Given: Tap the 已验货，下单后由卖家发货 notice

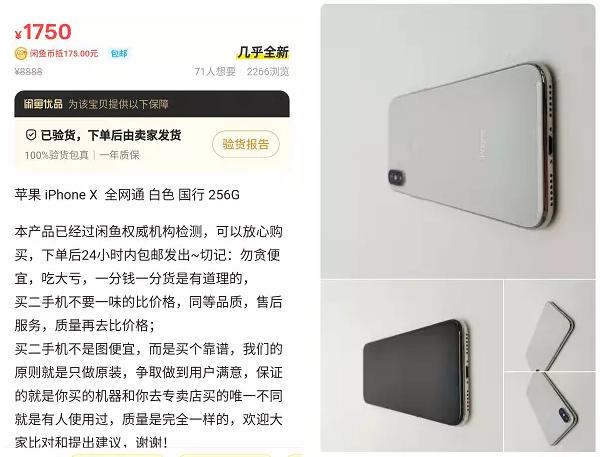Looking at the screenshot, I should (111, 135).
